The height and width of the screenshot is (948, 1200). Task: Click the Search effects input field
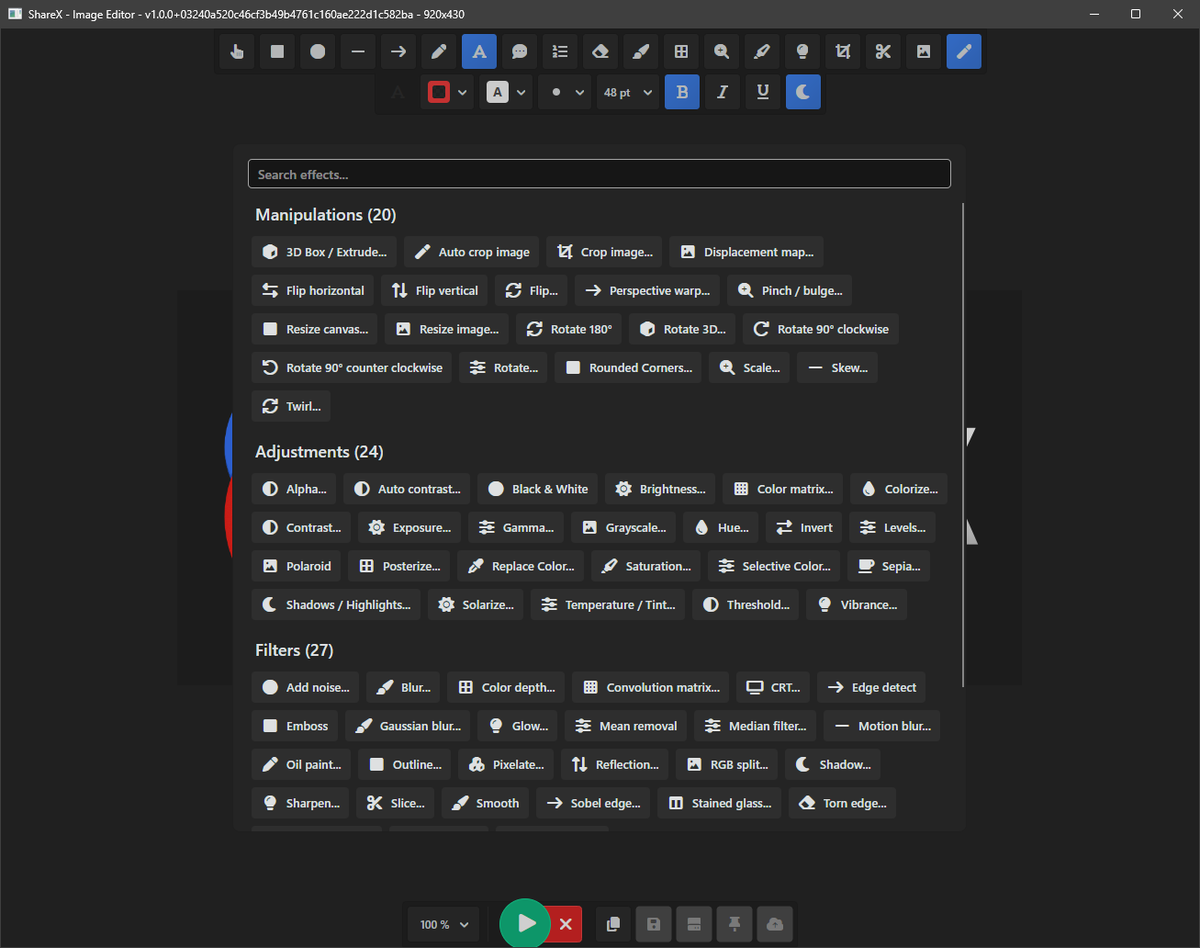click(599, 174)
